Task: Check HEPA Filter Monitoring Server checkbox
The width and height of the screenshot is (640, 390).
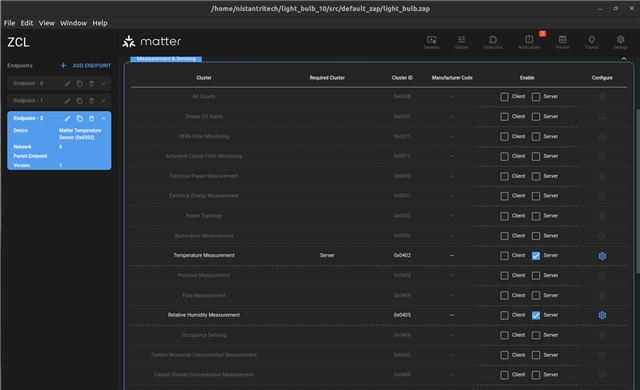Action: [536, 137]
